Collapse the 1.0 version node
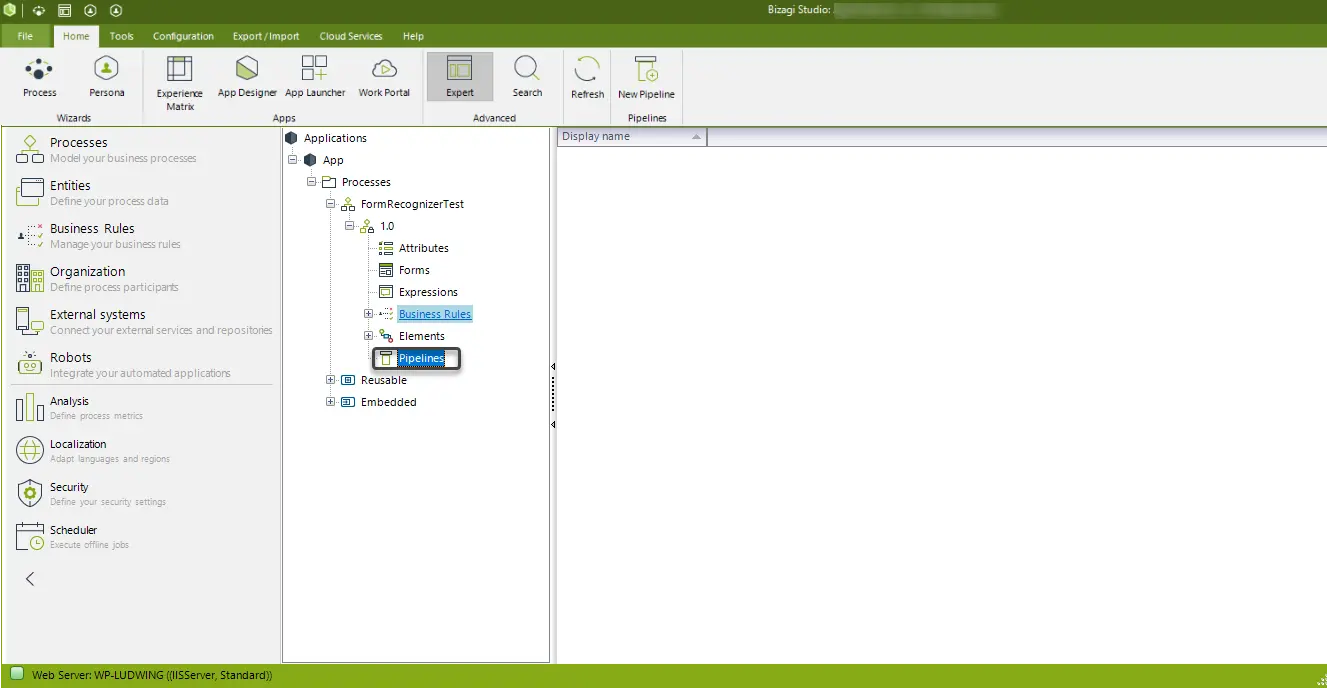 (349, 226)
